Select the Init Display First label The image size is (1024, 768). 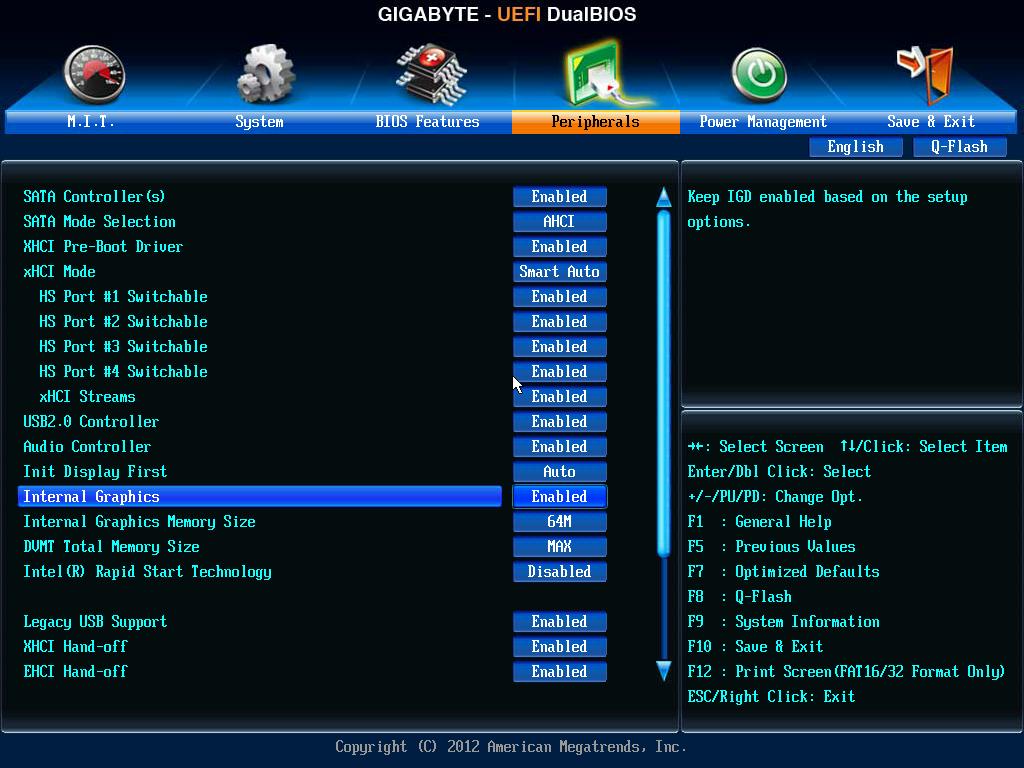click(95, 472)
